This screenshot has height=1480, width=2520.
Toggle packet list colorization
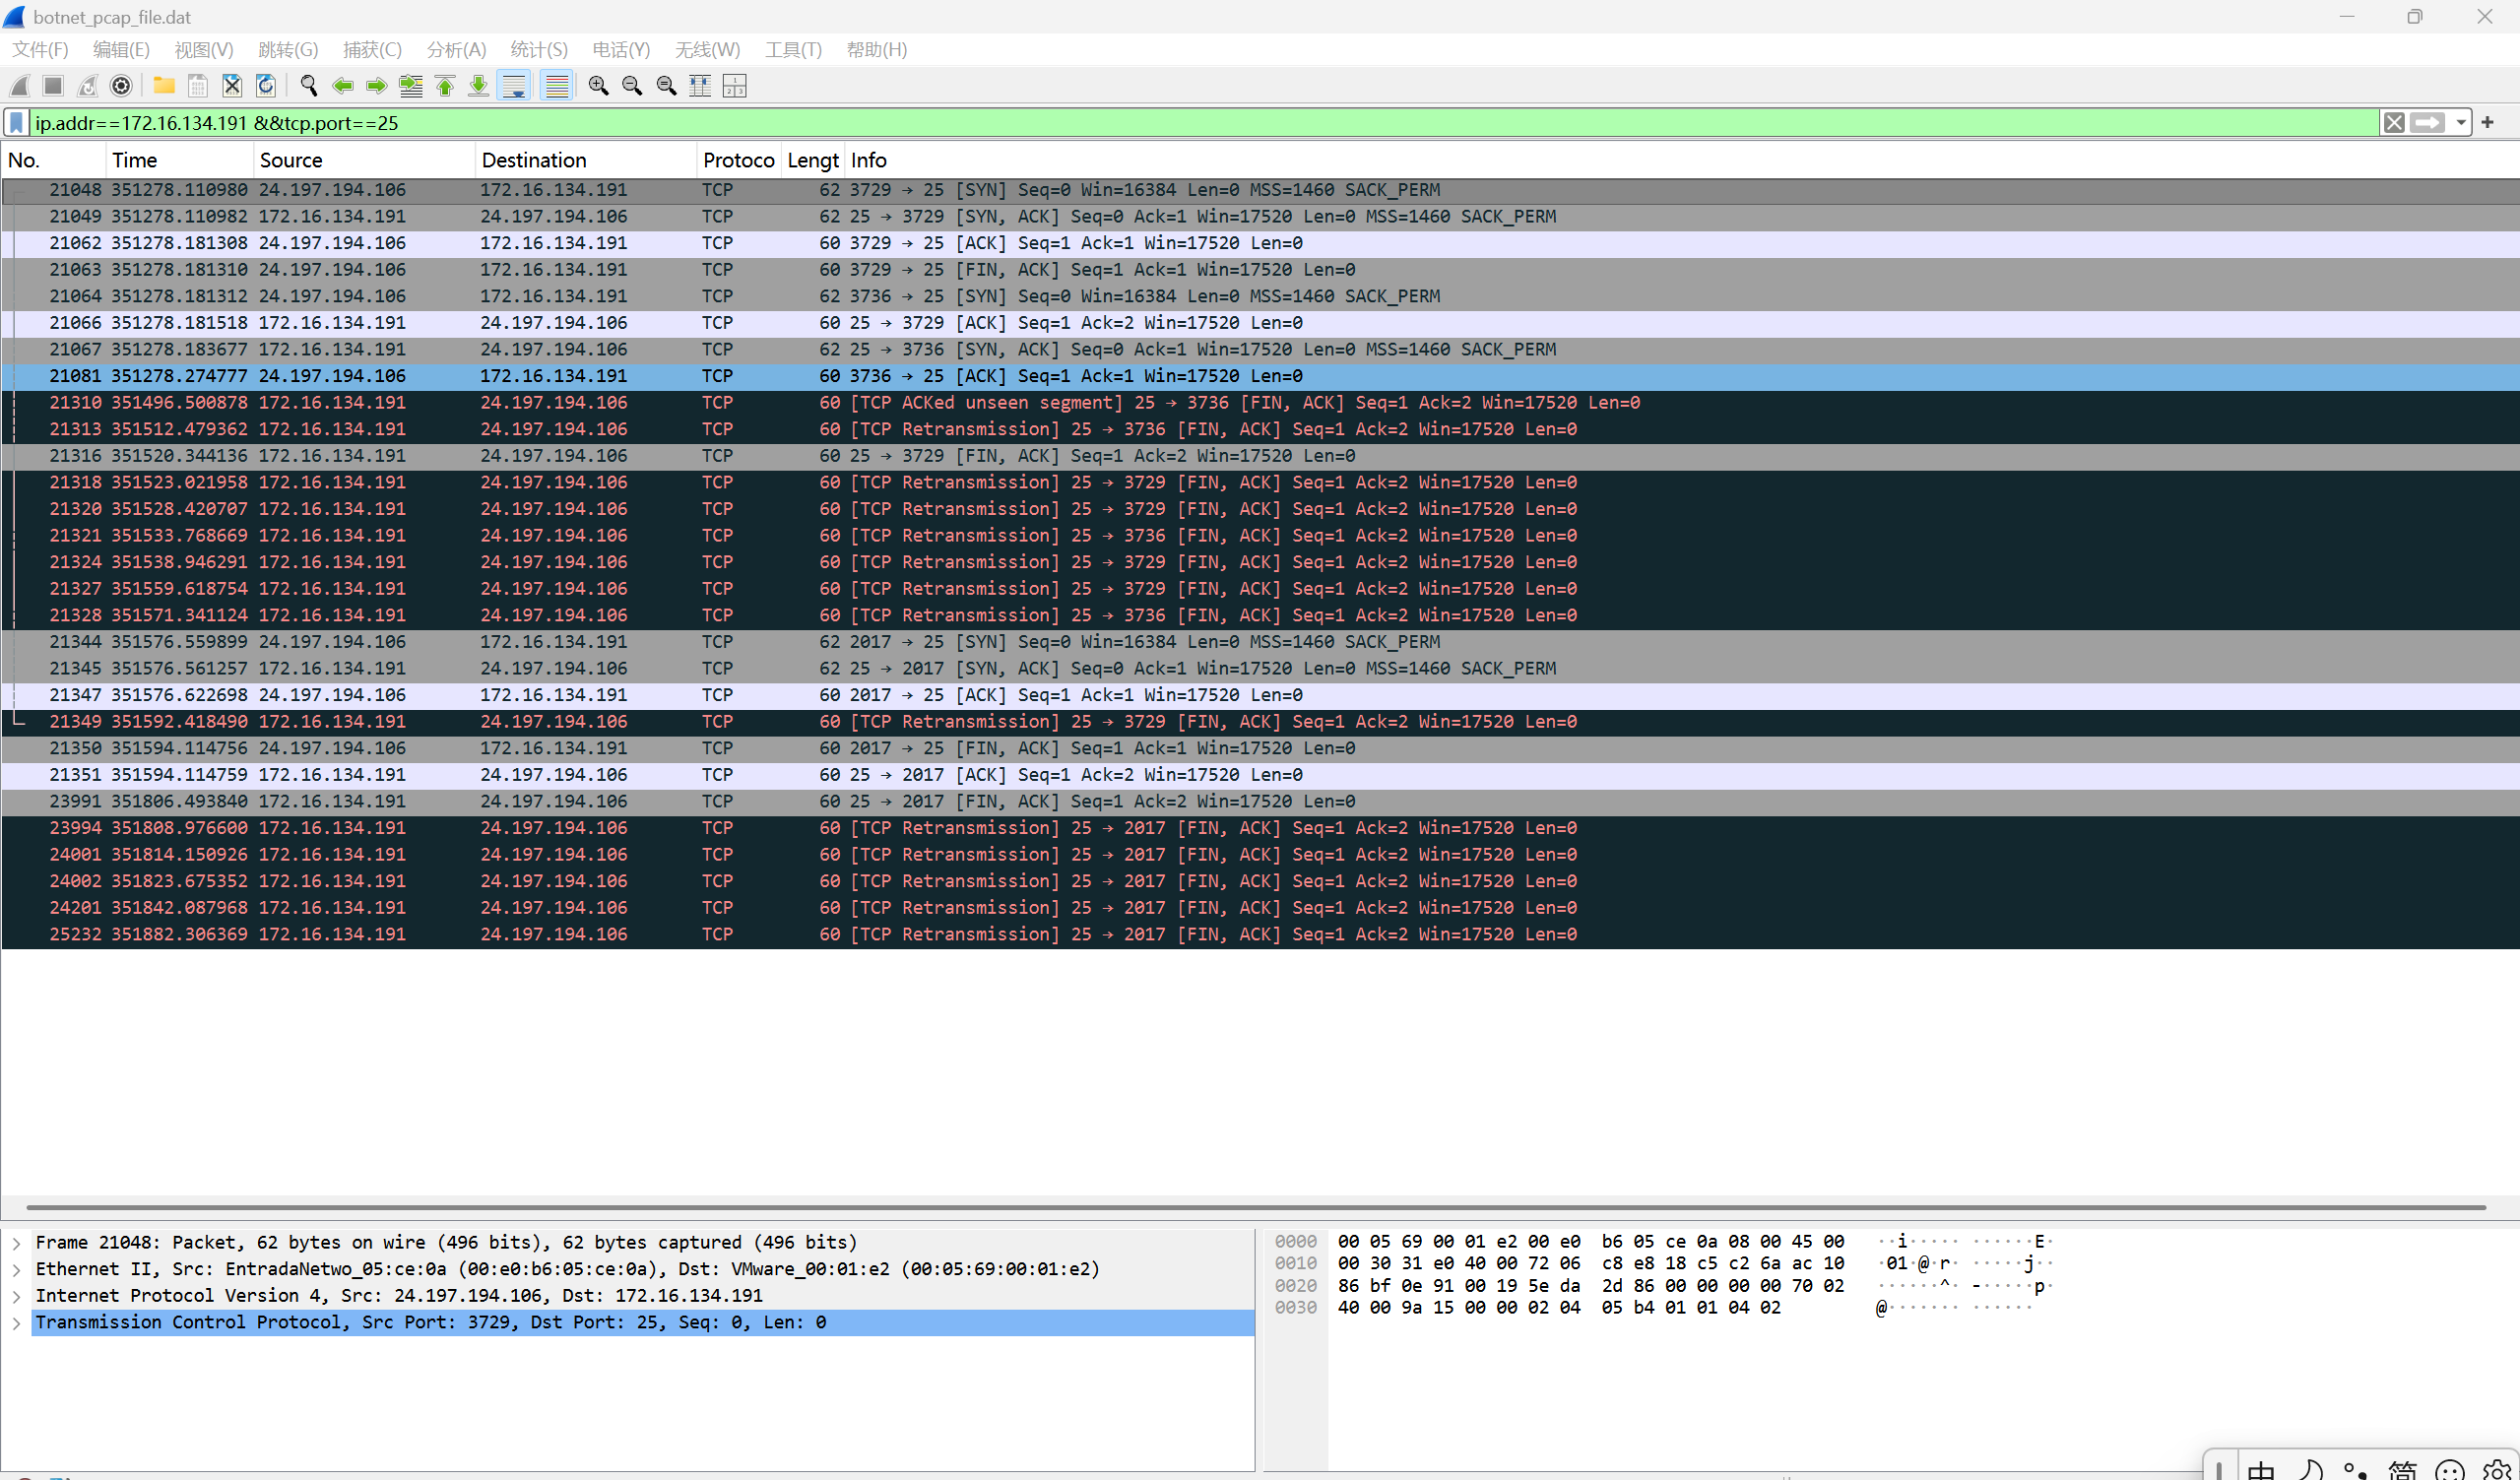click(556, 86)
